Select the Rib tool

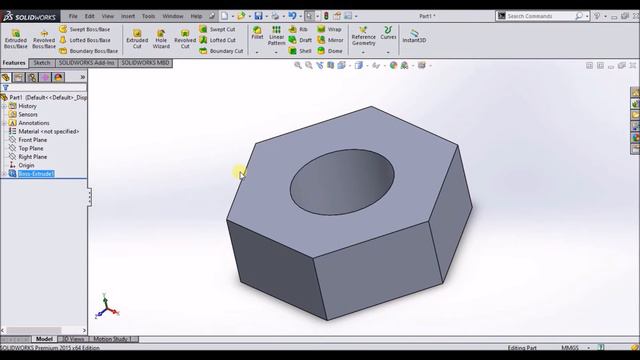298,29
